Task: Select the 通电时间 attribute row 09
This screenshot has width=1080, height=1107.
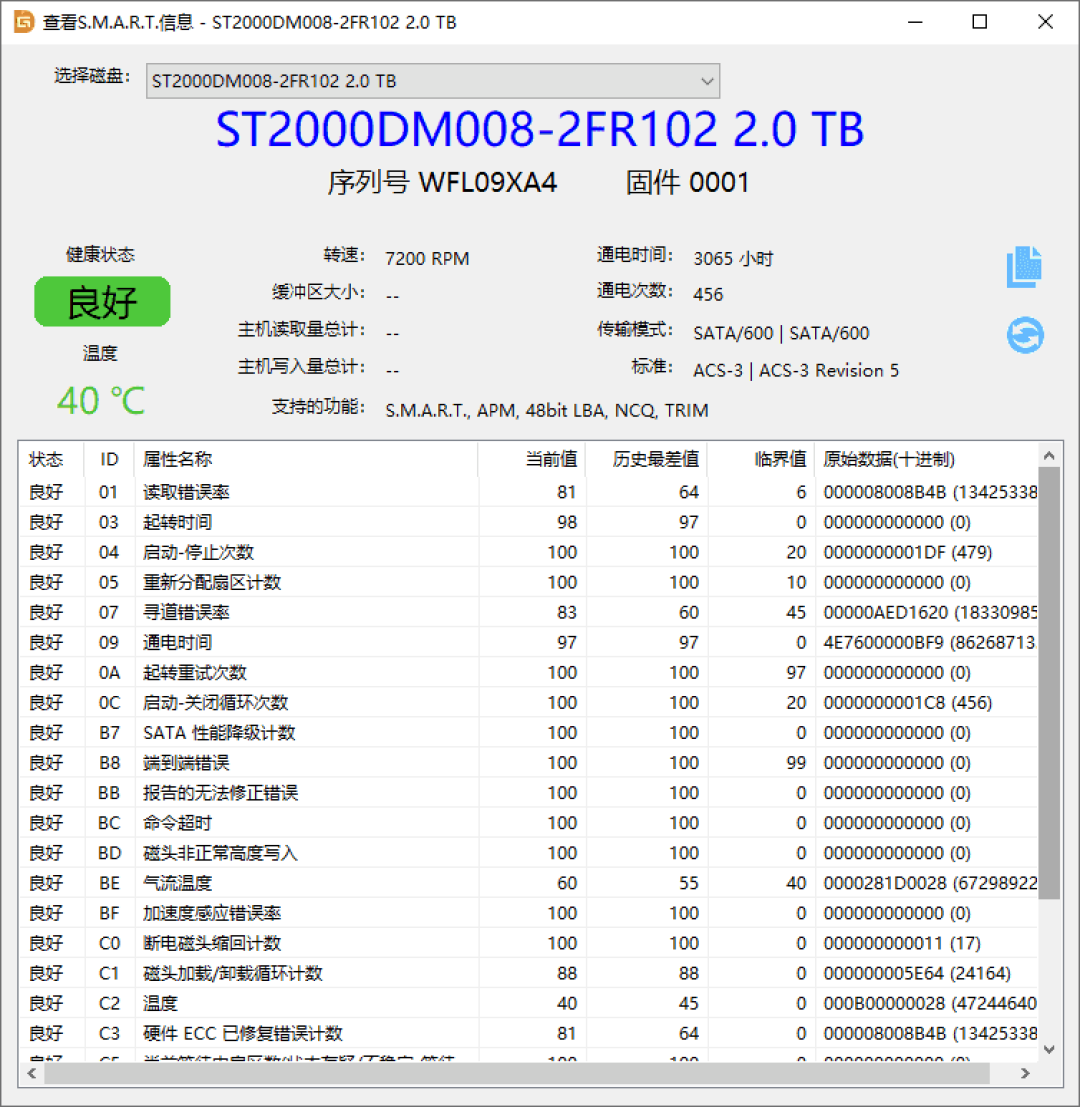Action: click(529, 642)
